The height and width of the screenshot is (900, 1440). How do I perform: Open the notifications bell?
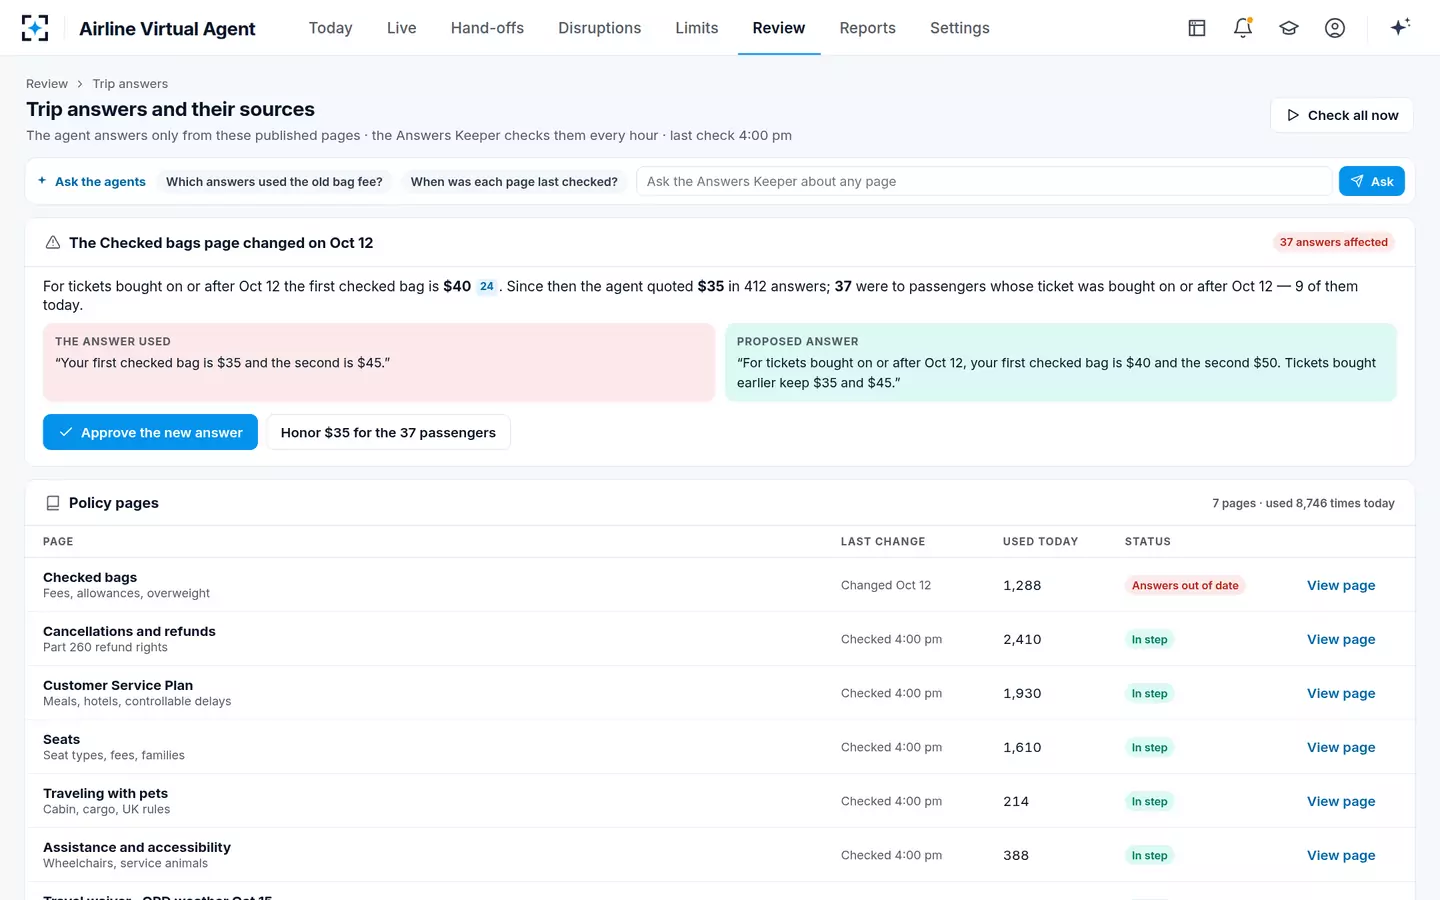(1243, 28)
